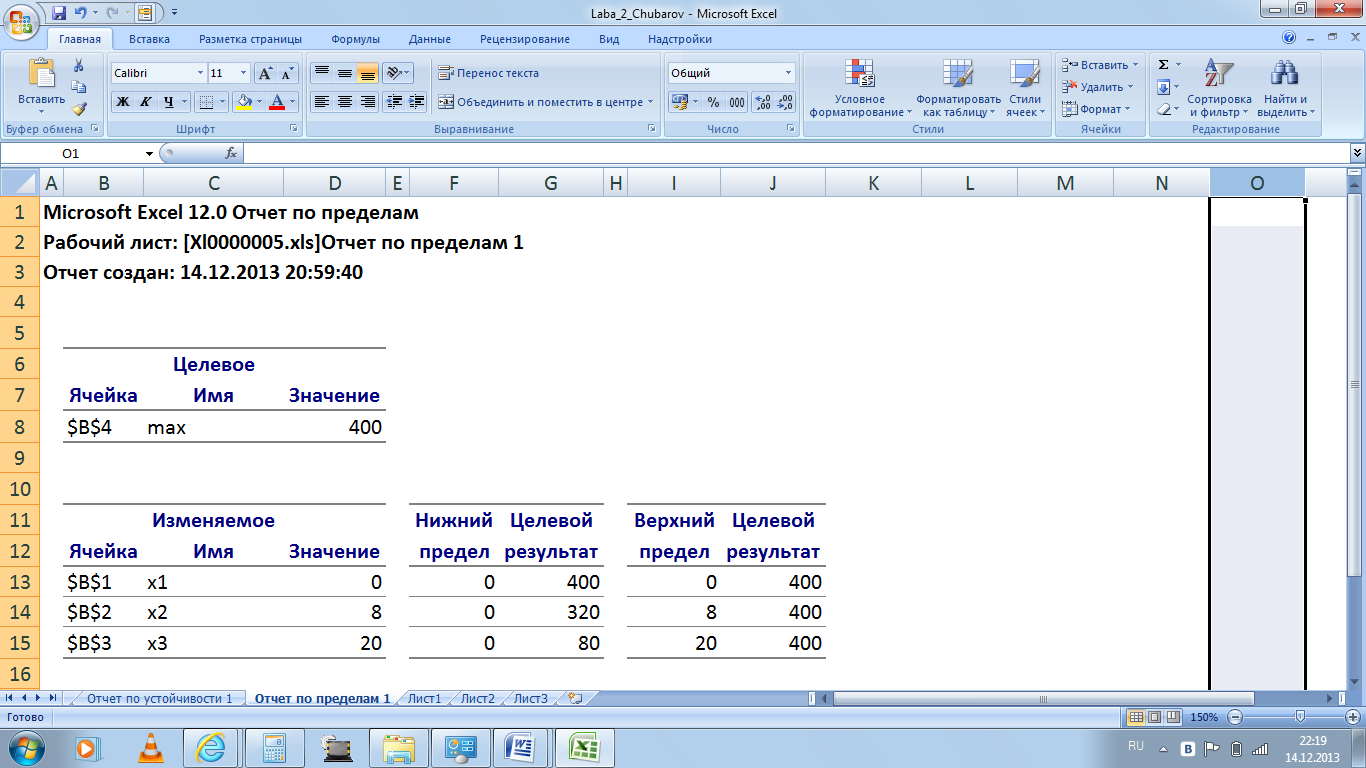Enable Перенос текста wrap text
Viewport: 1366px width, 768px height.
pos(489,73)
